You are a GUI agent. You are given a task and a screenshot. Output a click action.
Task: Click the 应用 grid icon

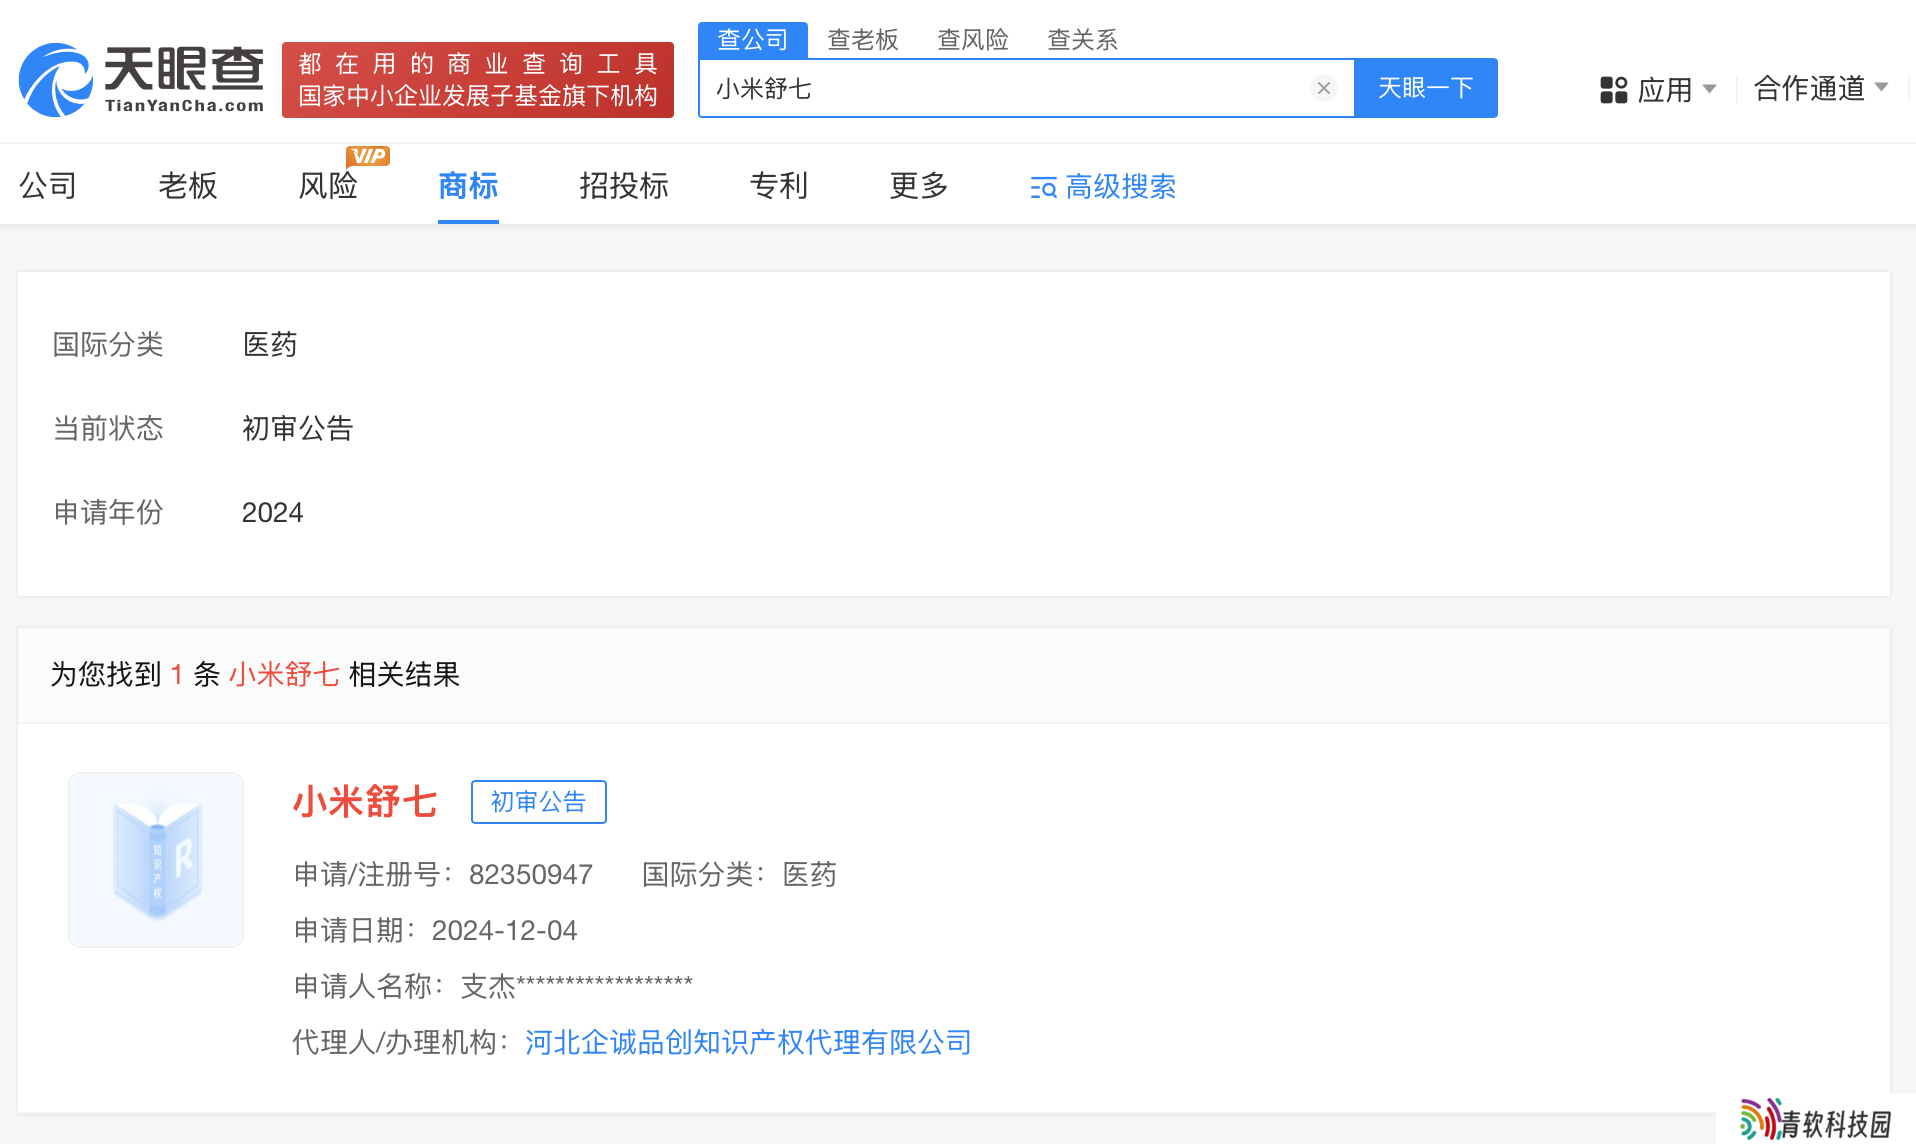[1613, 90]
